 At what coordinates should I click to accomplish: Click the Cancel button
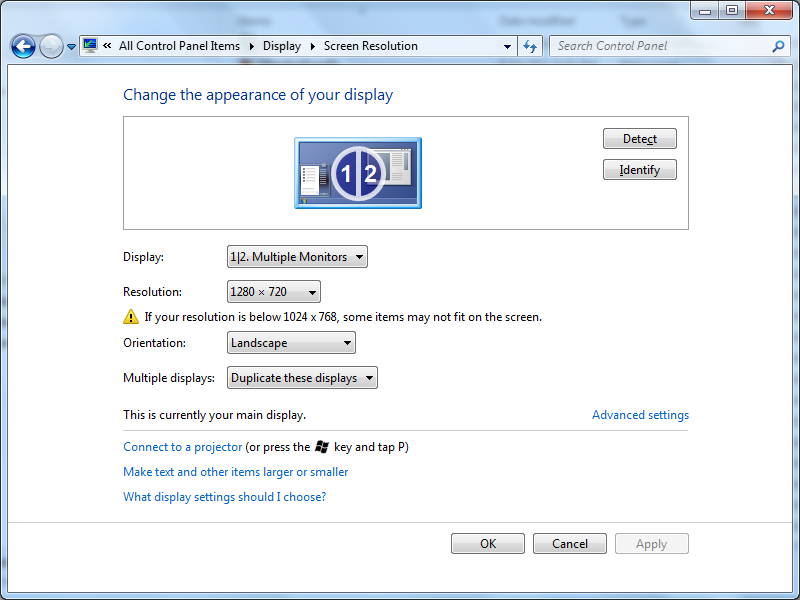pos(570,543)
